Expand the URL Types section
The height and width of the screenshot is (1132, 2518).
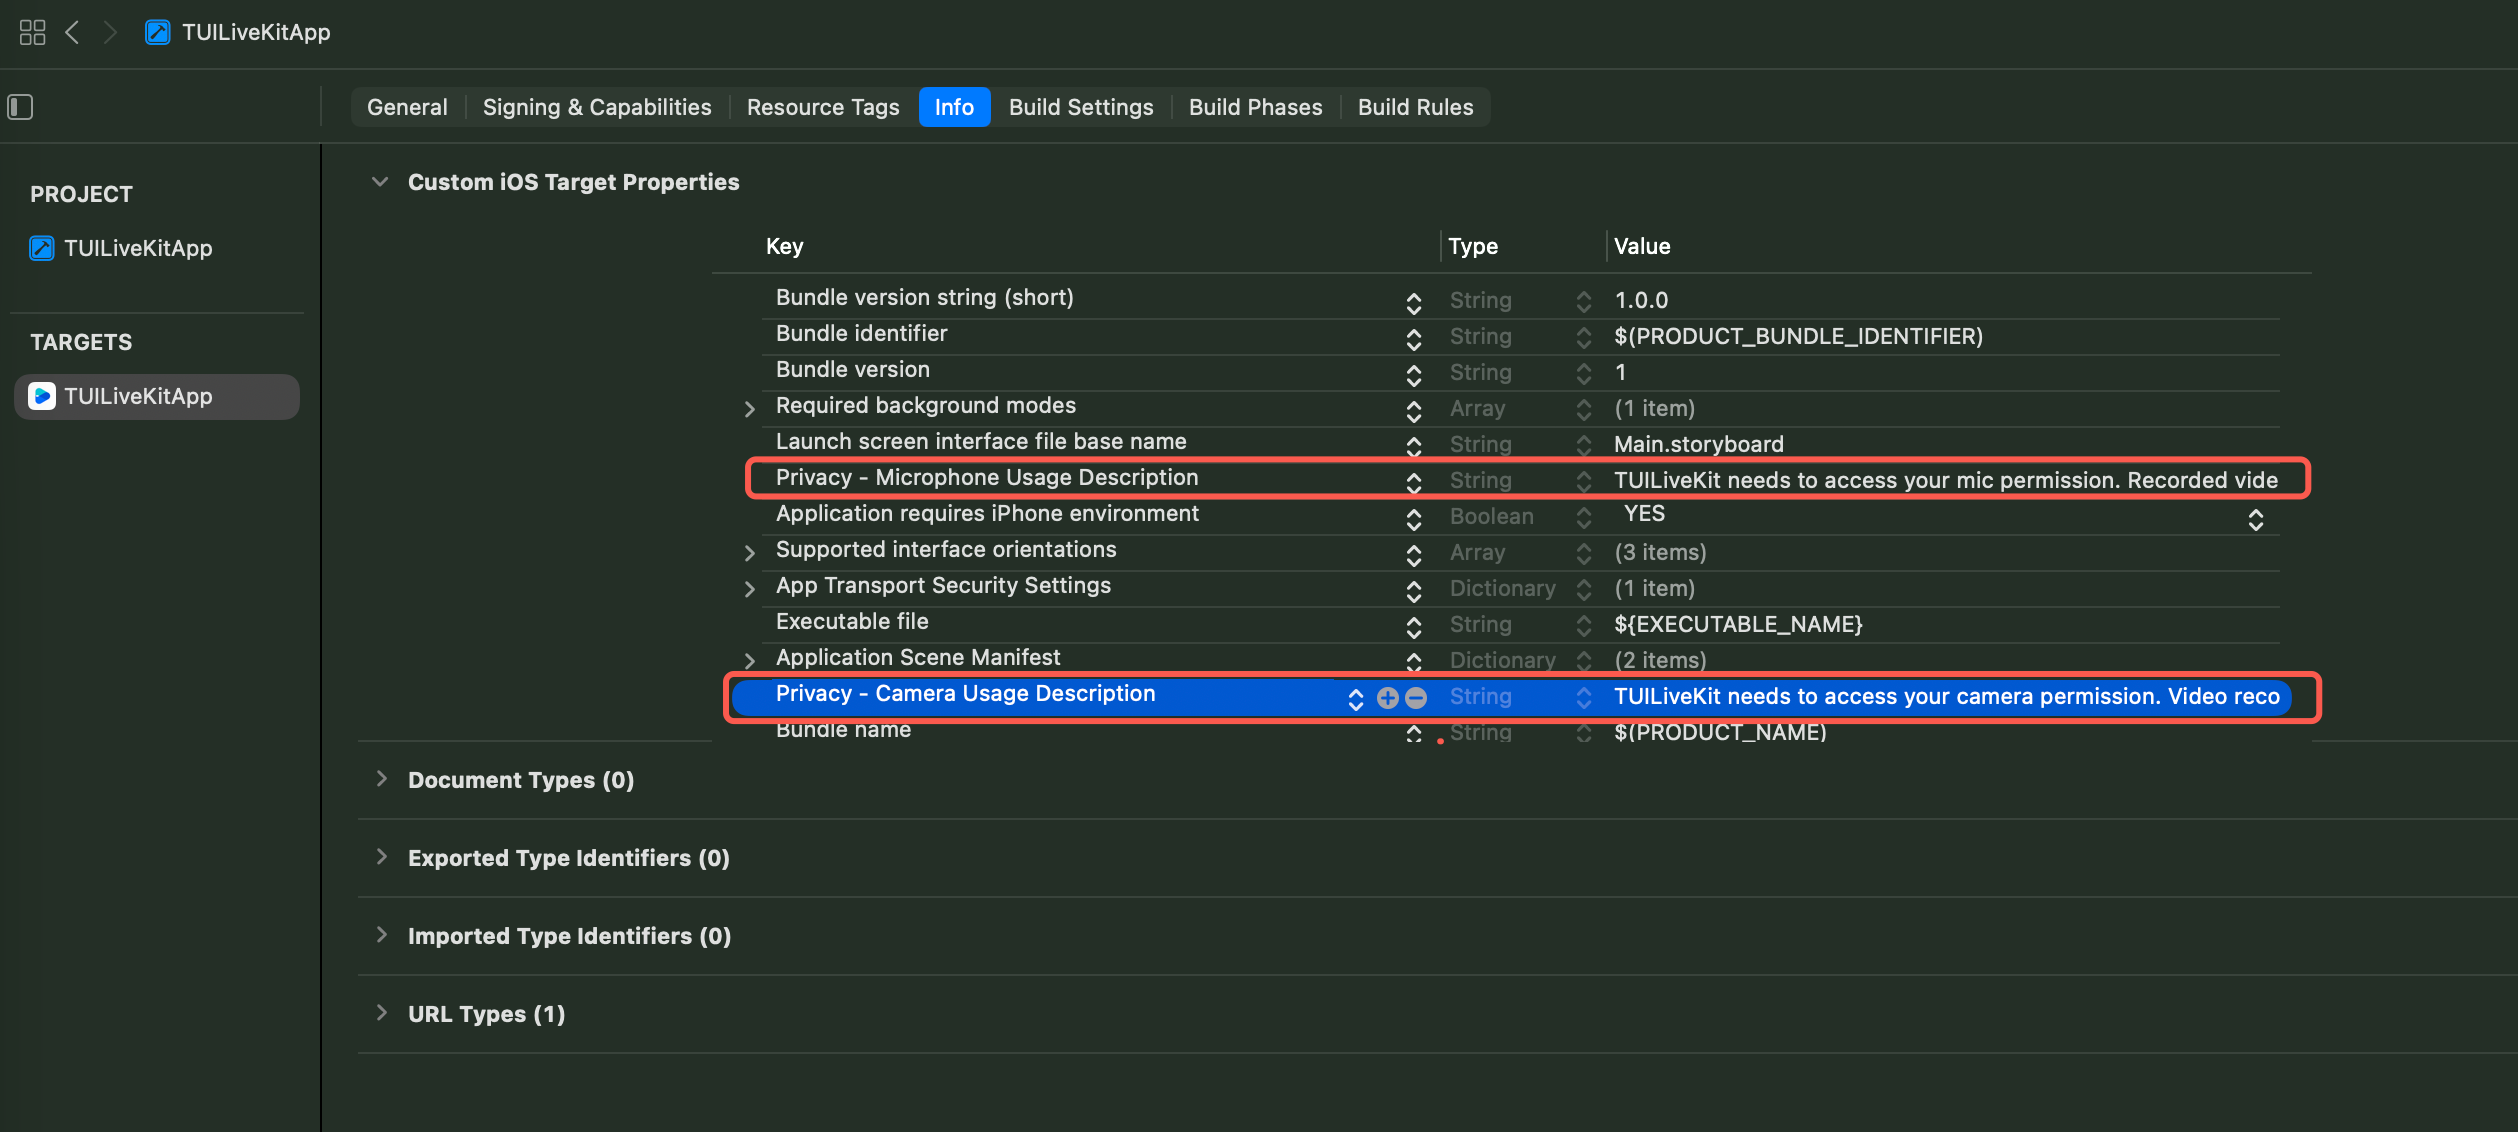click(x=381, y=1013)
